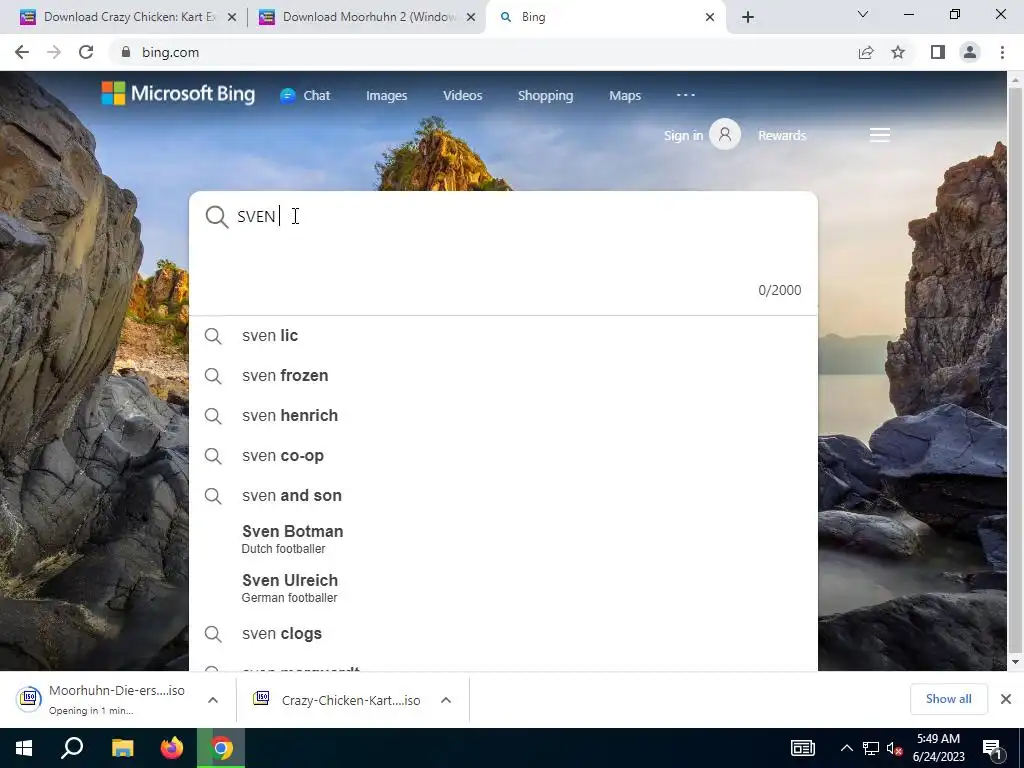Reload the Bing page

(86, 52)
